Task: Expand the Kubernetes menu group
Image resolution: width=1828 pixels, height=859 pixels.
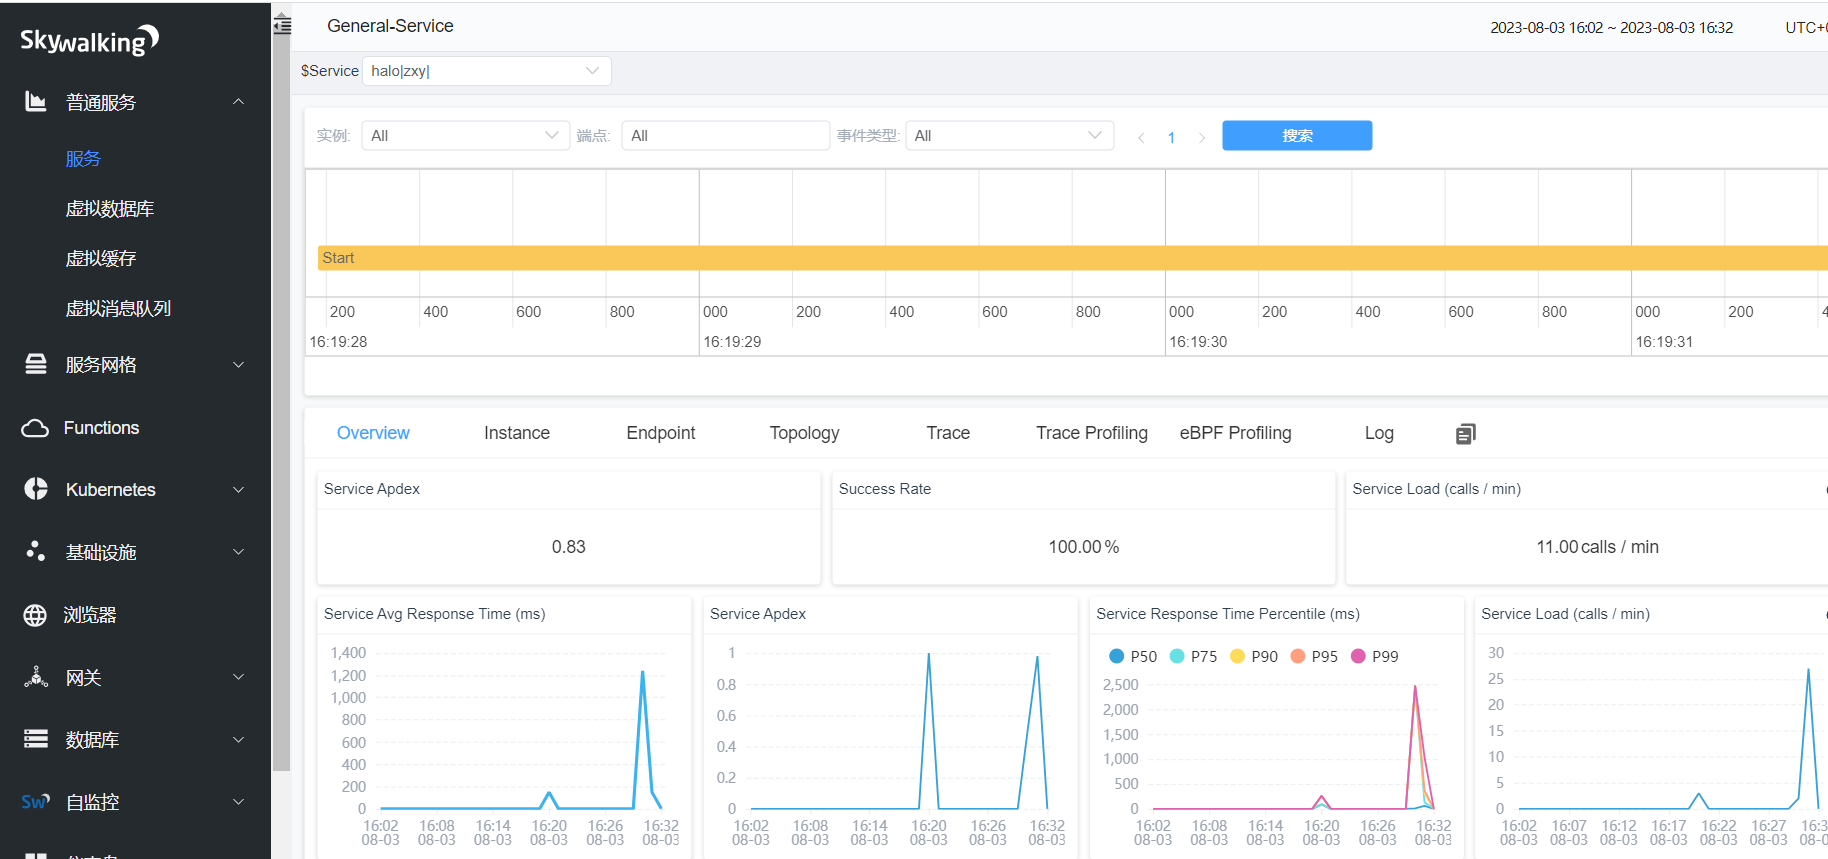Action: pyautogui.click(x=238, y=490)
